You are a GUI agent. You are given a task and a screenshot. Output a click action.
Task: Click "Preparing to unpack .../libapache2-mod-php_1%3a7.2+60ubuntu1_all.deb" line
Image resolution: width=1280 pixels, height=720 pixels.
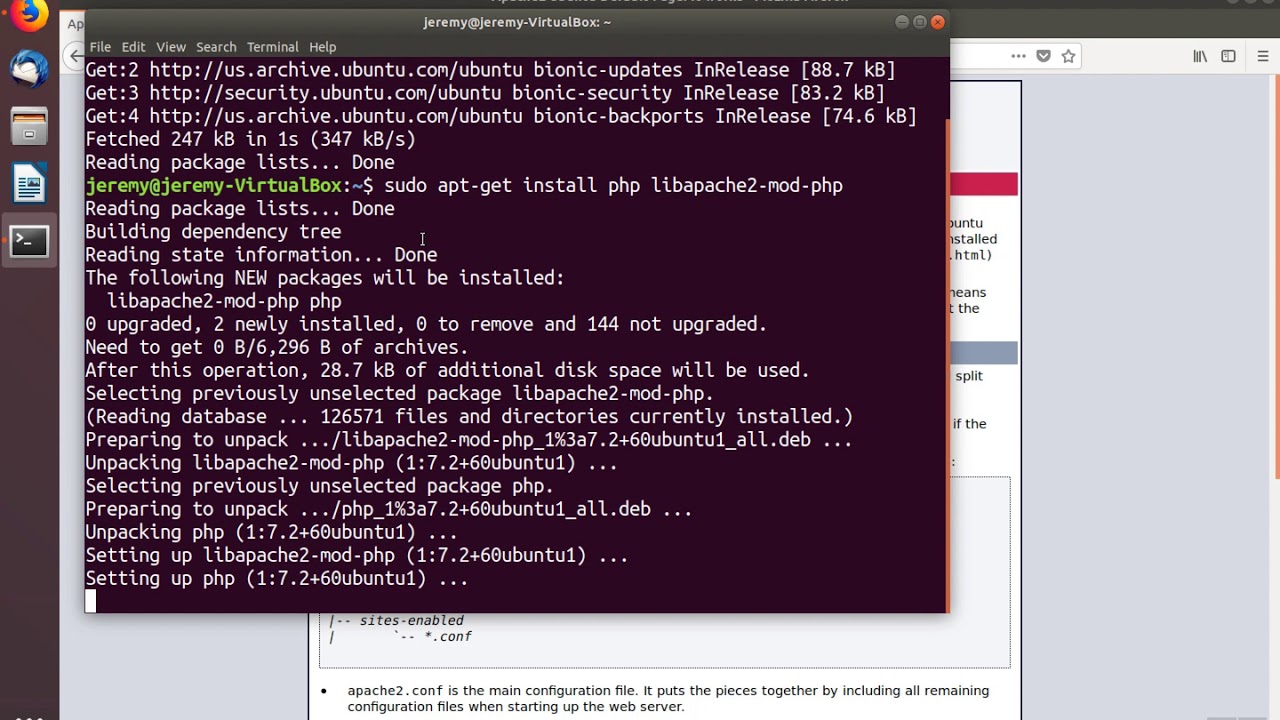tap(469, 440)
